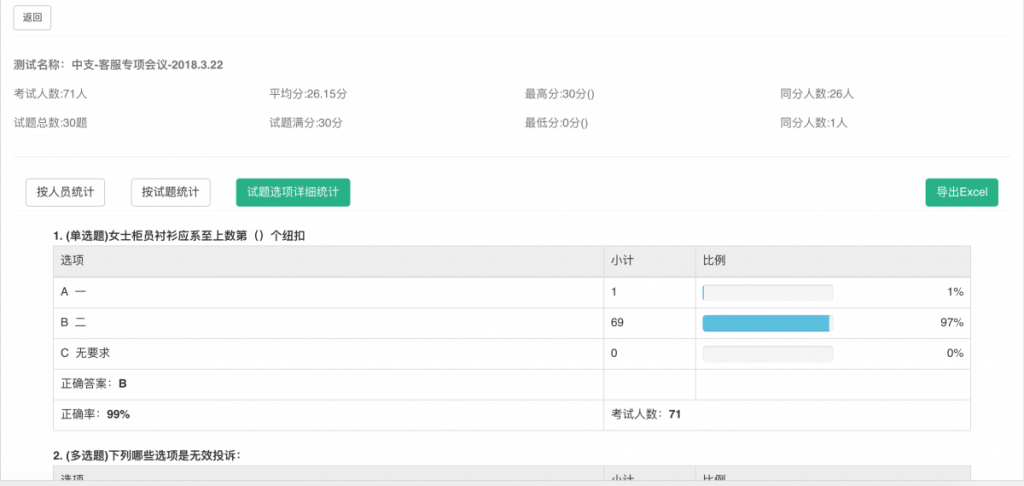Click 最高分:30分() text

560,94
